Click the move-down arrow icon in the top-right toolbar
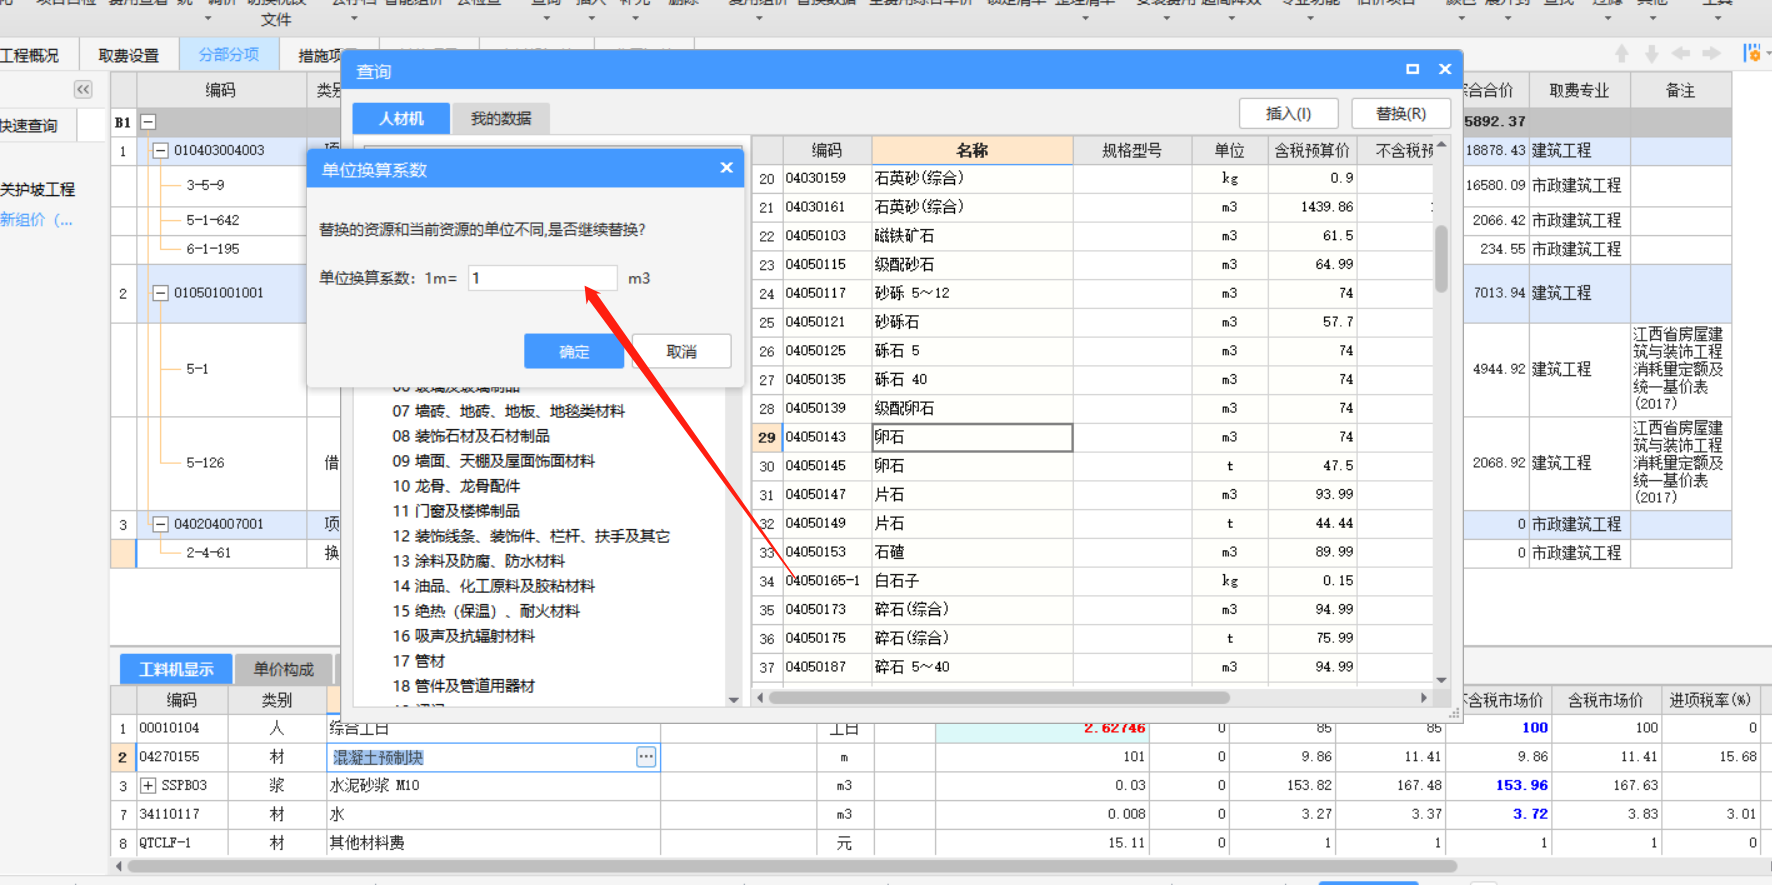This screenshot has height=885, width=1772. [1651, 54]
